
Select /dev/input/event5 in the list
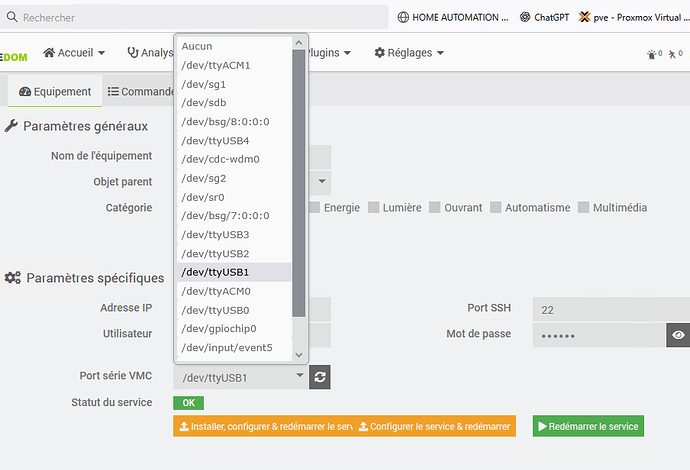click(234, 348)
